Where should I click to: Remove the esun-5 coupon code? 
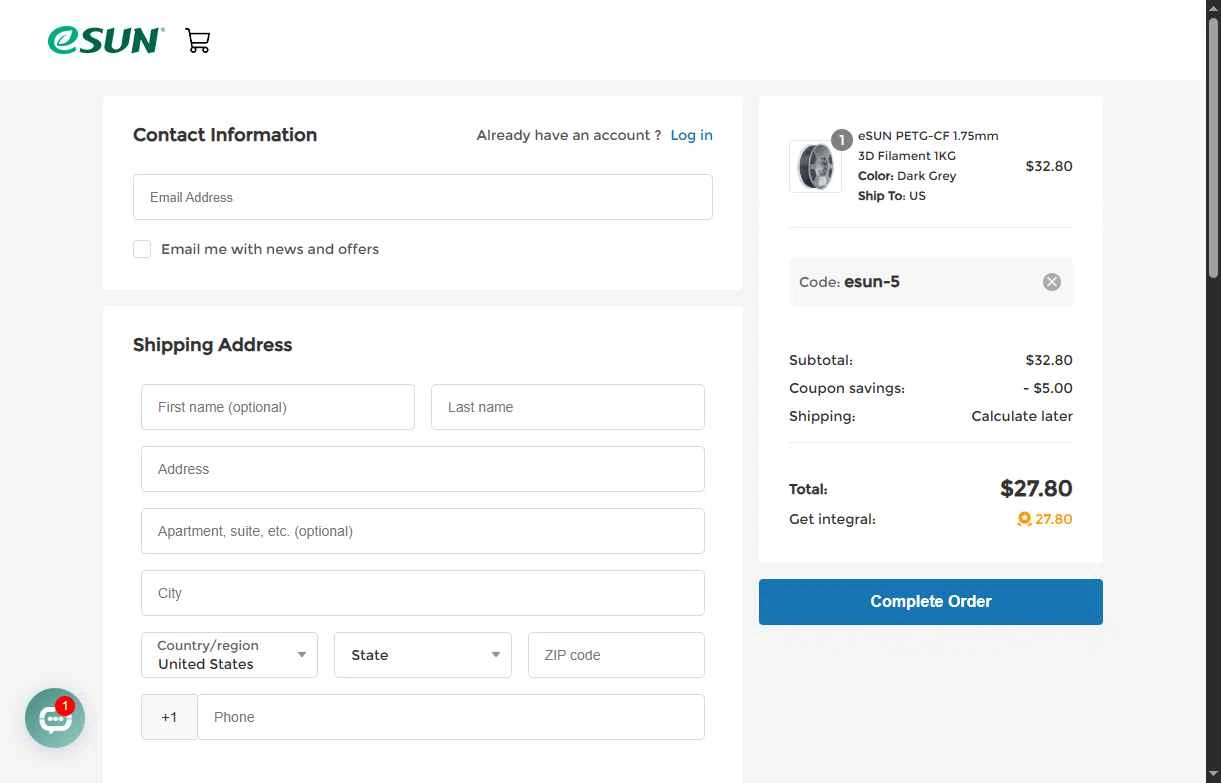point(1052,282)
